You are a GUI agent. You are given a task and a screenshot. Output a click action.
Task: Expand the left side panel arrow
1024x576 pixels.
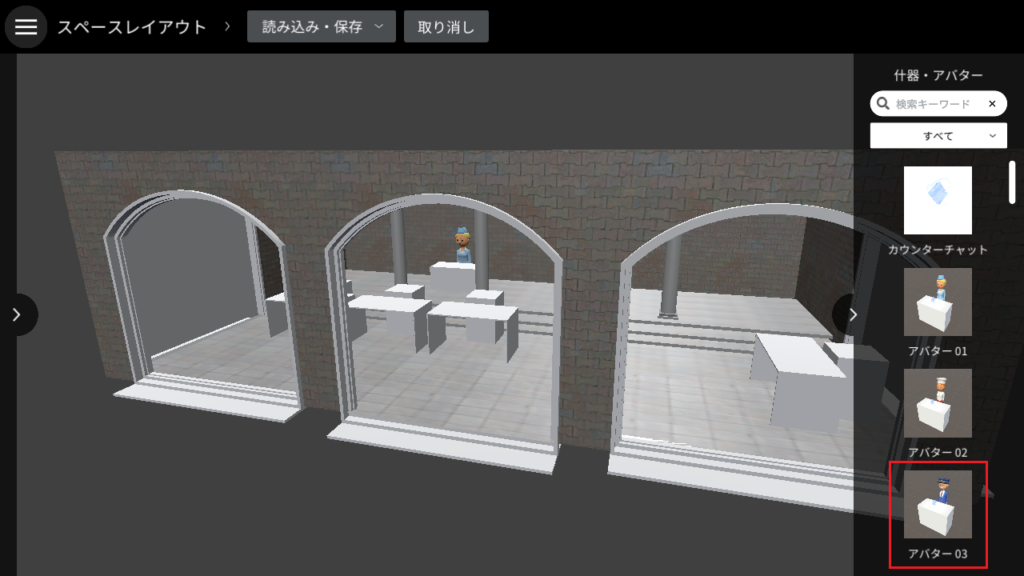click(18, 315)
